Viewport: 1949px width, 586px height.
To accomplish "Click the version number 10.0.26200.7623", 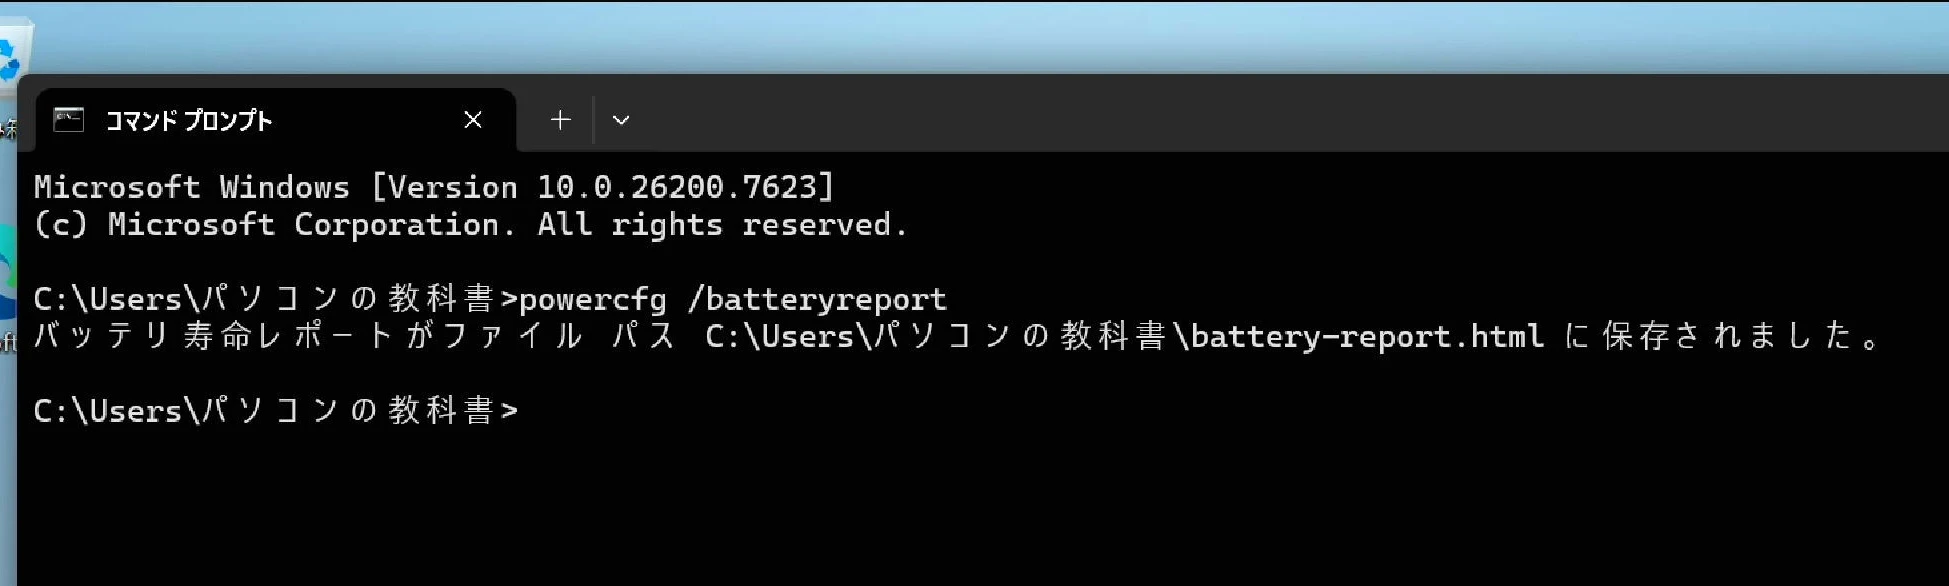I will (678, 187).
